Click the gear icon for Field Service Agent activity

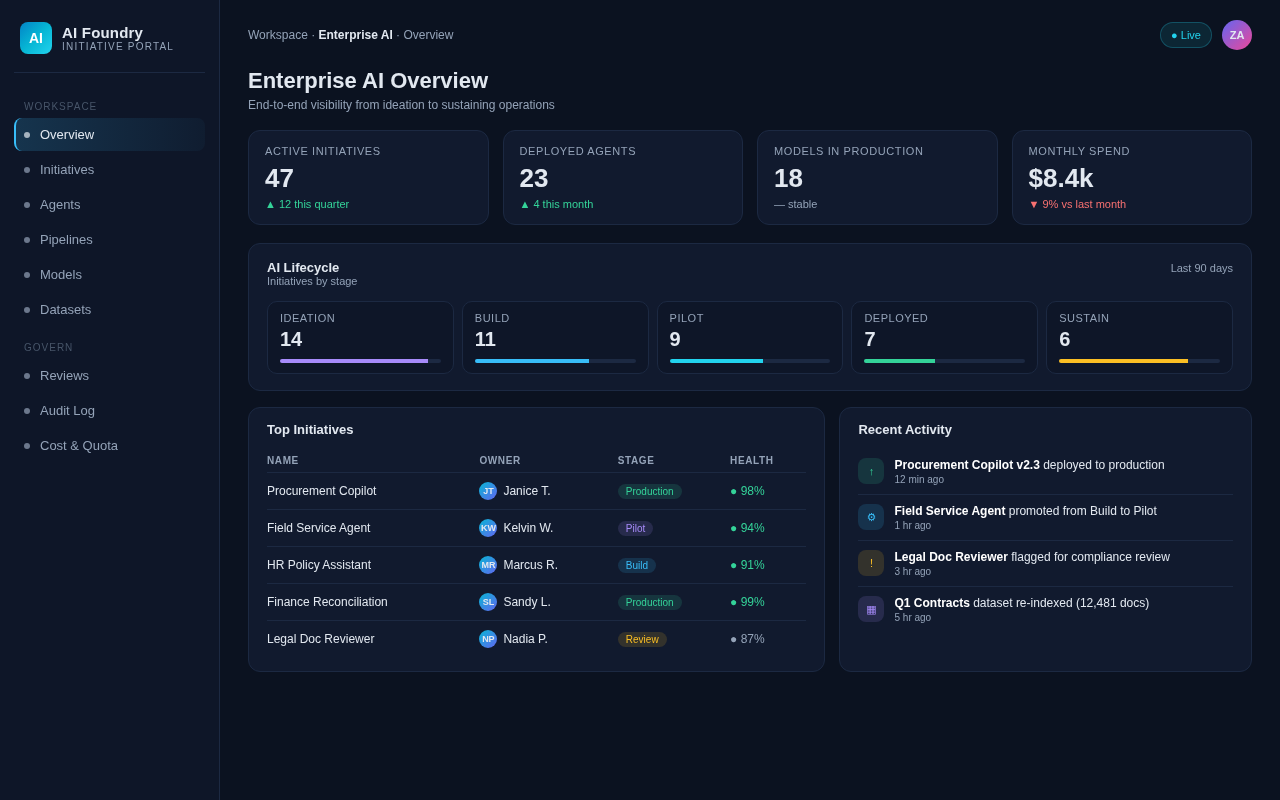point(871,517)
